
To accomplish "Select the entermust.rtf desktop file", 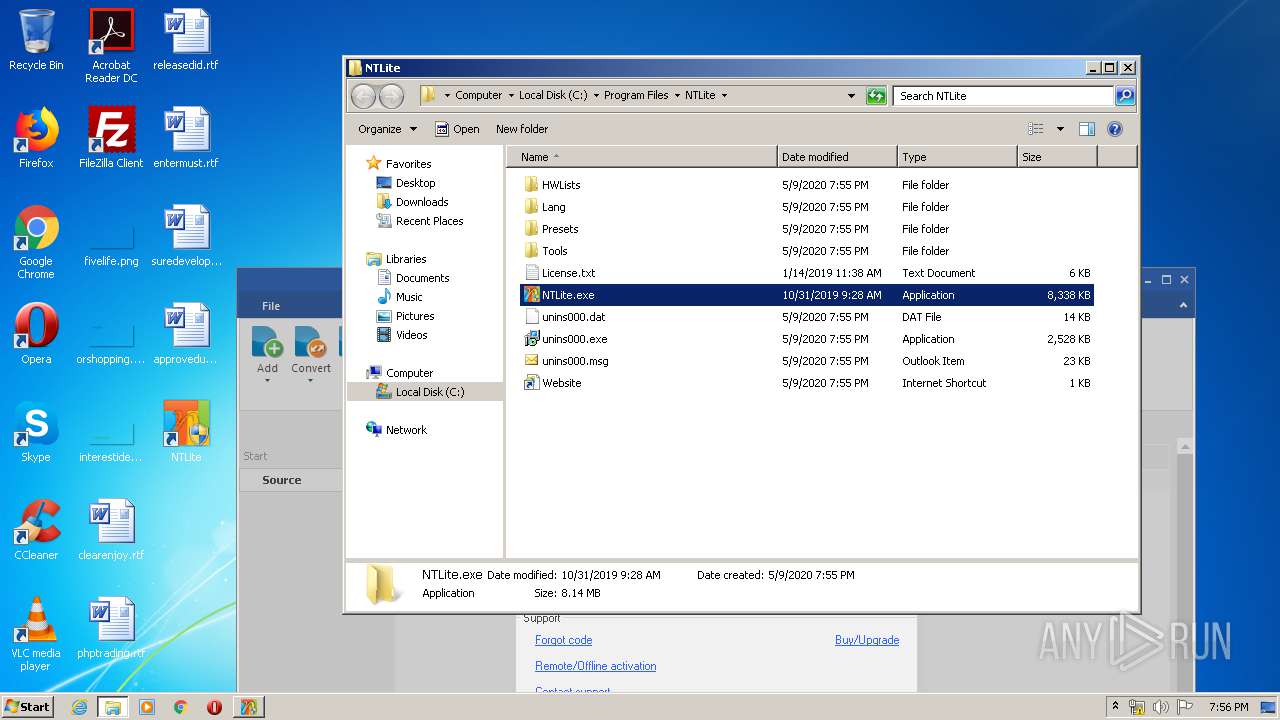I will tap(186, 138).
